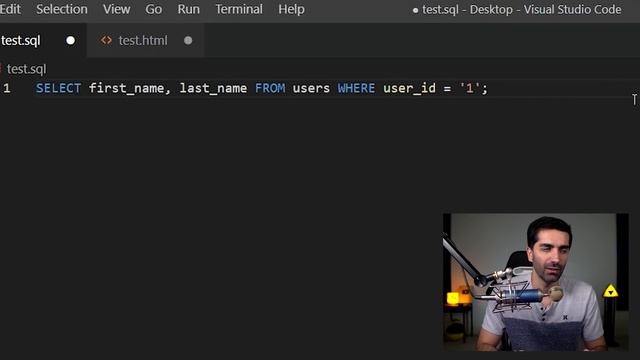Image resolution: width=640 pixels, height=360 pixels.
Task: Click the WHERE keyword
Action: 356,88
